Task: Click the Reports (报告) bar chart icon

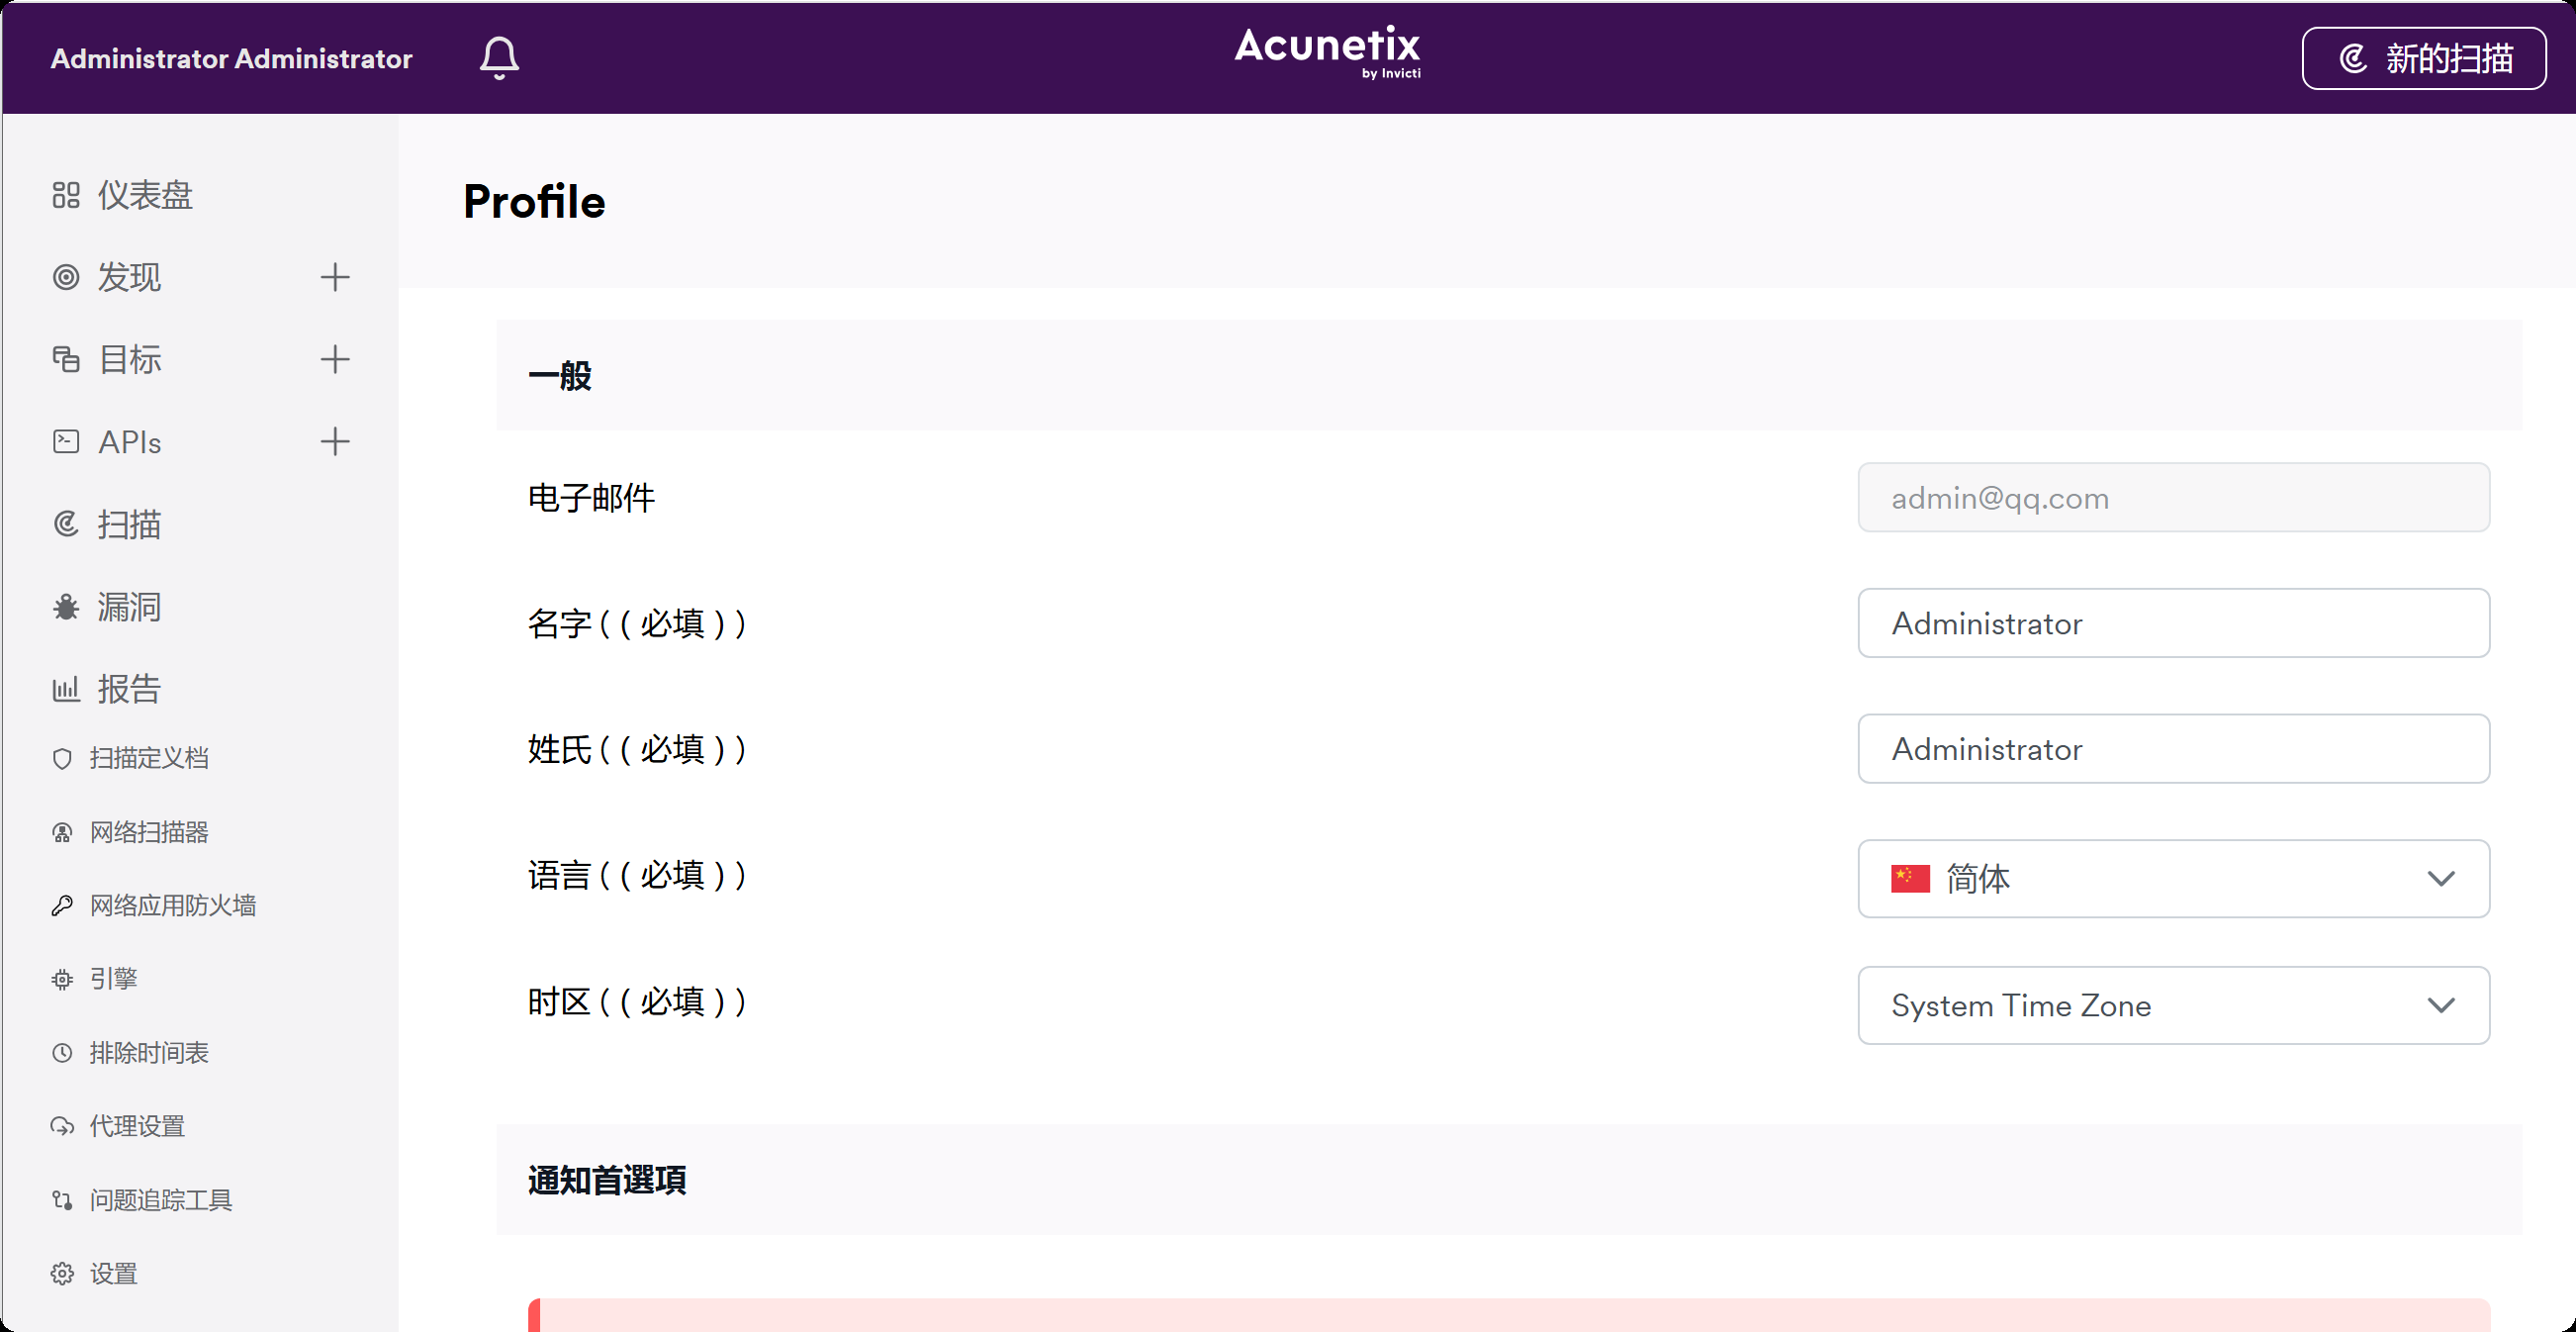Action: tap(66, 689)
